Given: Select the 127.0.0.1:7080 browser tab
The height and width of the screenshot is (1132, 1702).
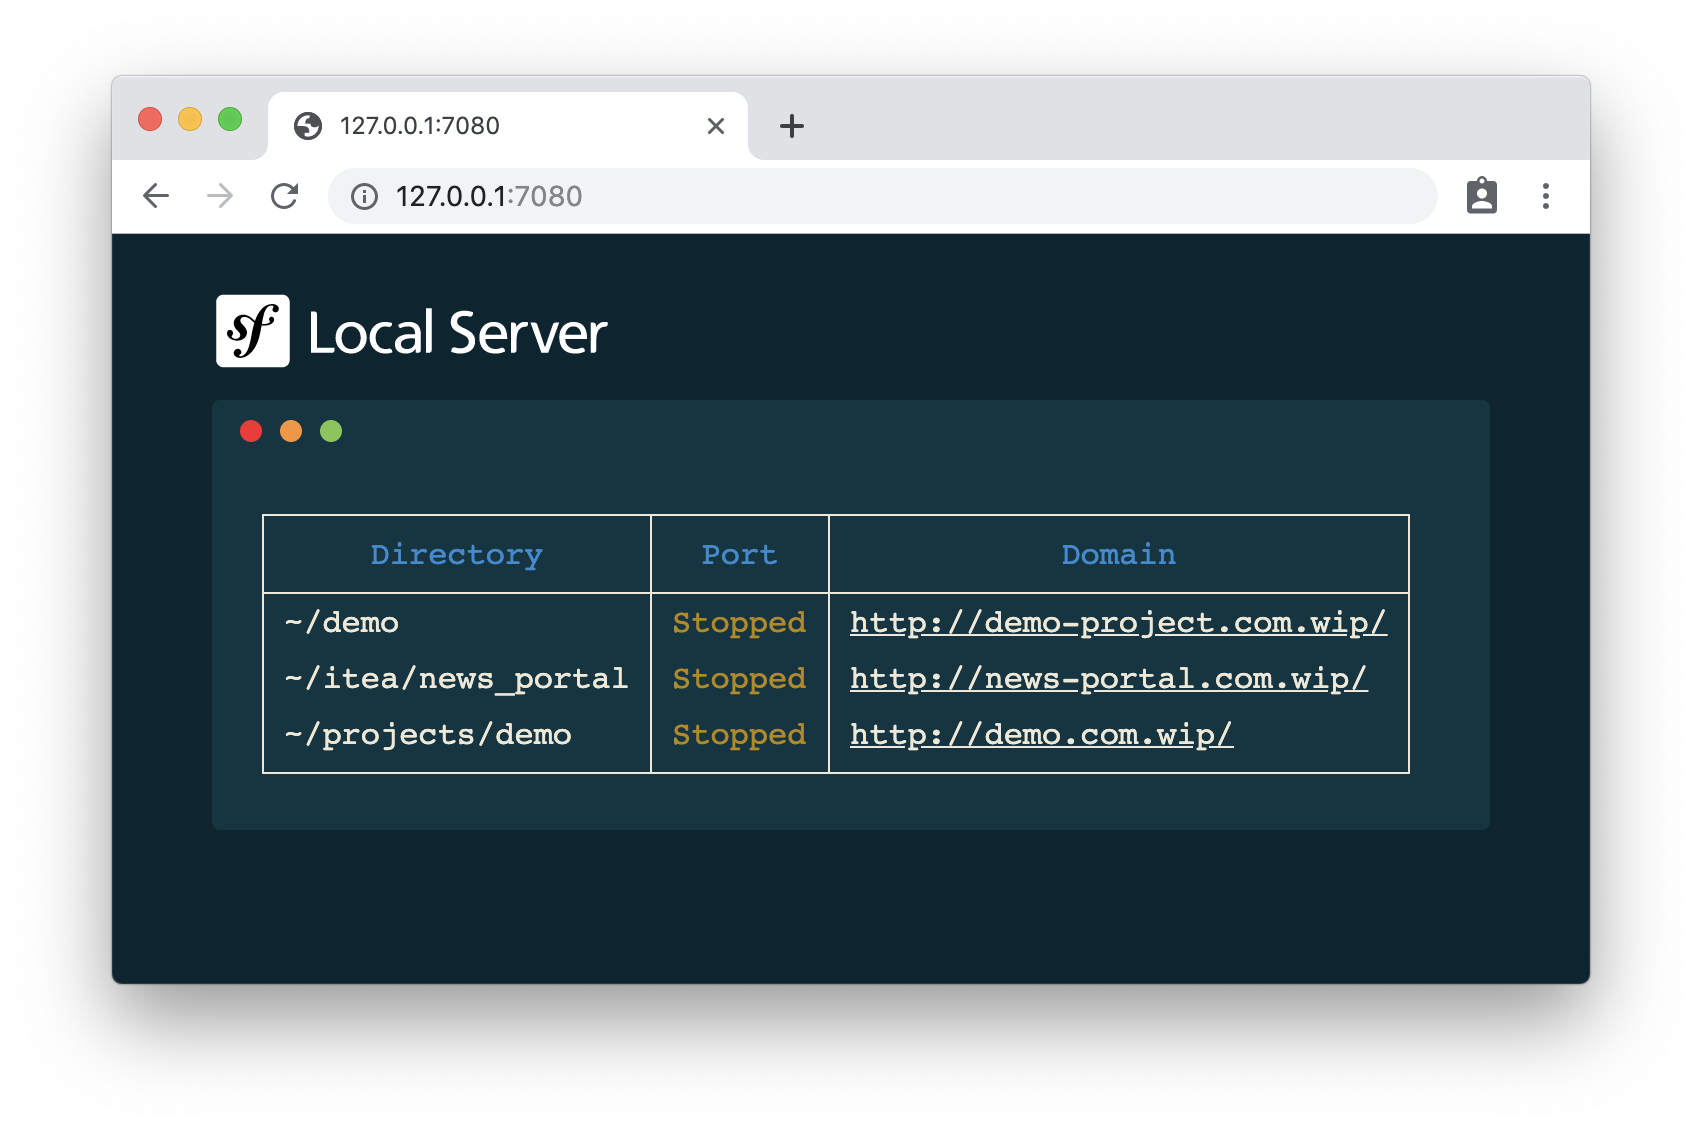Looking at the screenshot, I should 508,126.
